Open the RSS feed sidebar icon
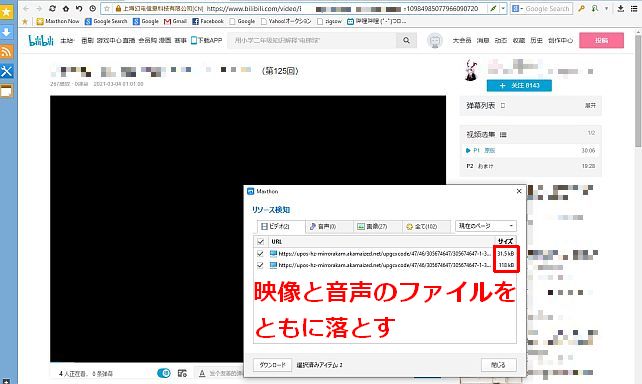This screenshot has height=384, width=642. 7,52
